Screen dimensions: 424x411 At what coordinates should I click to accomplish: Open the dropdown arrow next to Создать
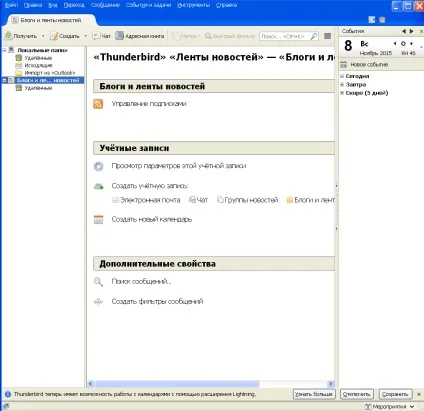tap(85, 36)
